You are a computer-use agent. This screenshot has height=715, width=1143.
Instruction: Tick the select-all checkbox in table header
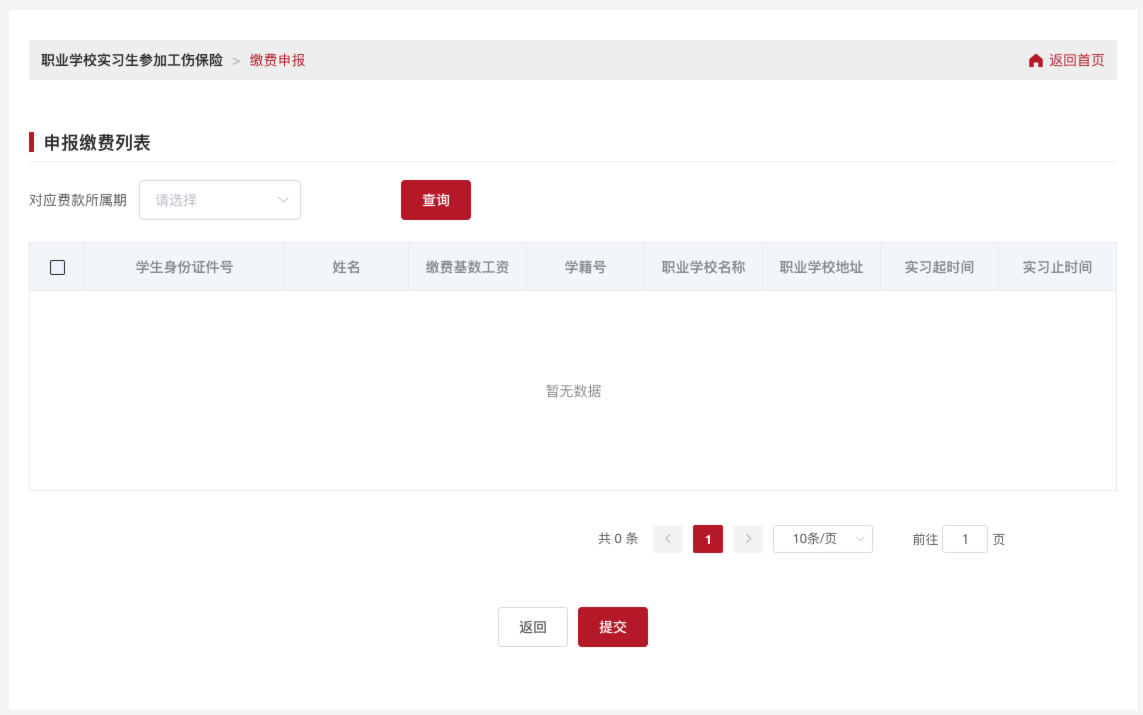pos(57,267)
